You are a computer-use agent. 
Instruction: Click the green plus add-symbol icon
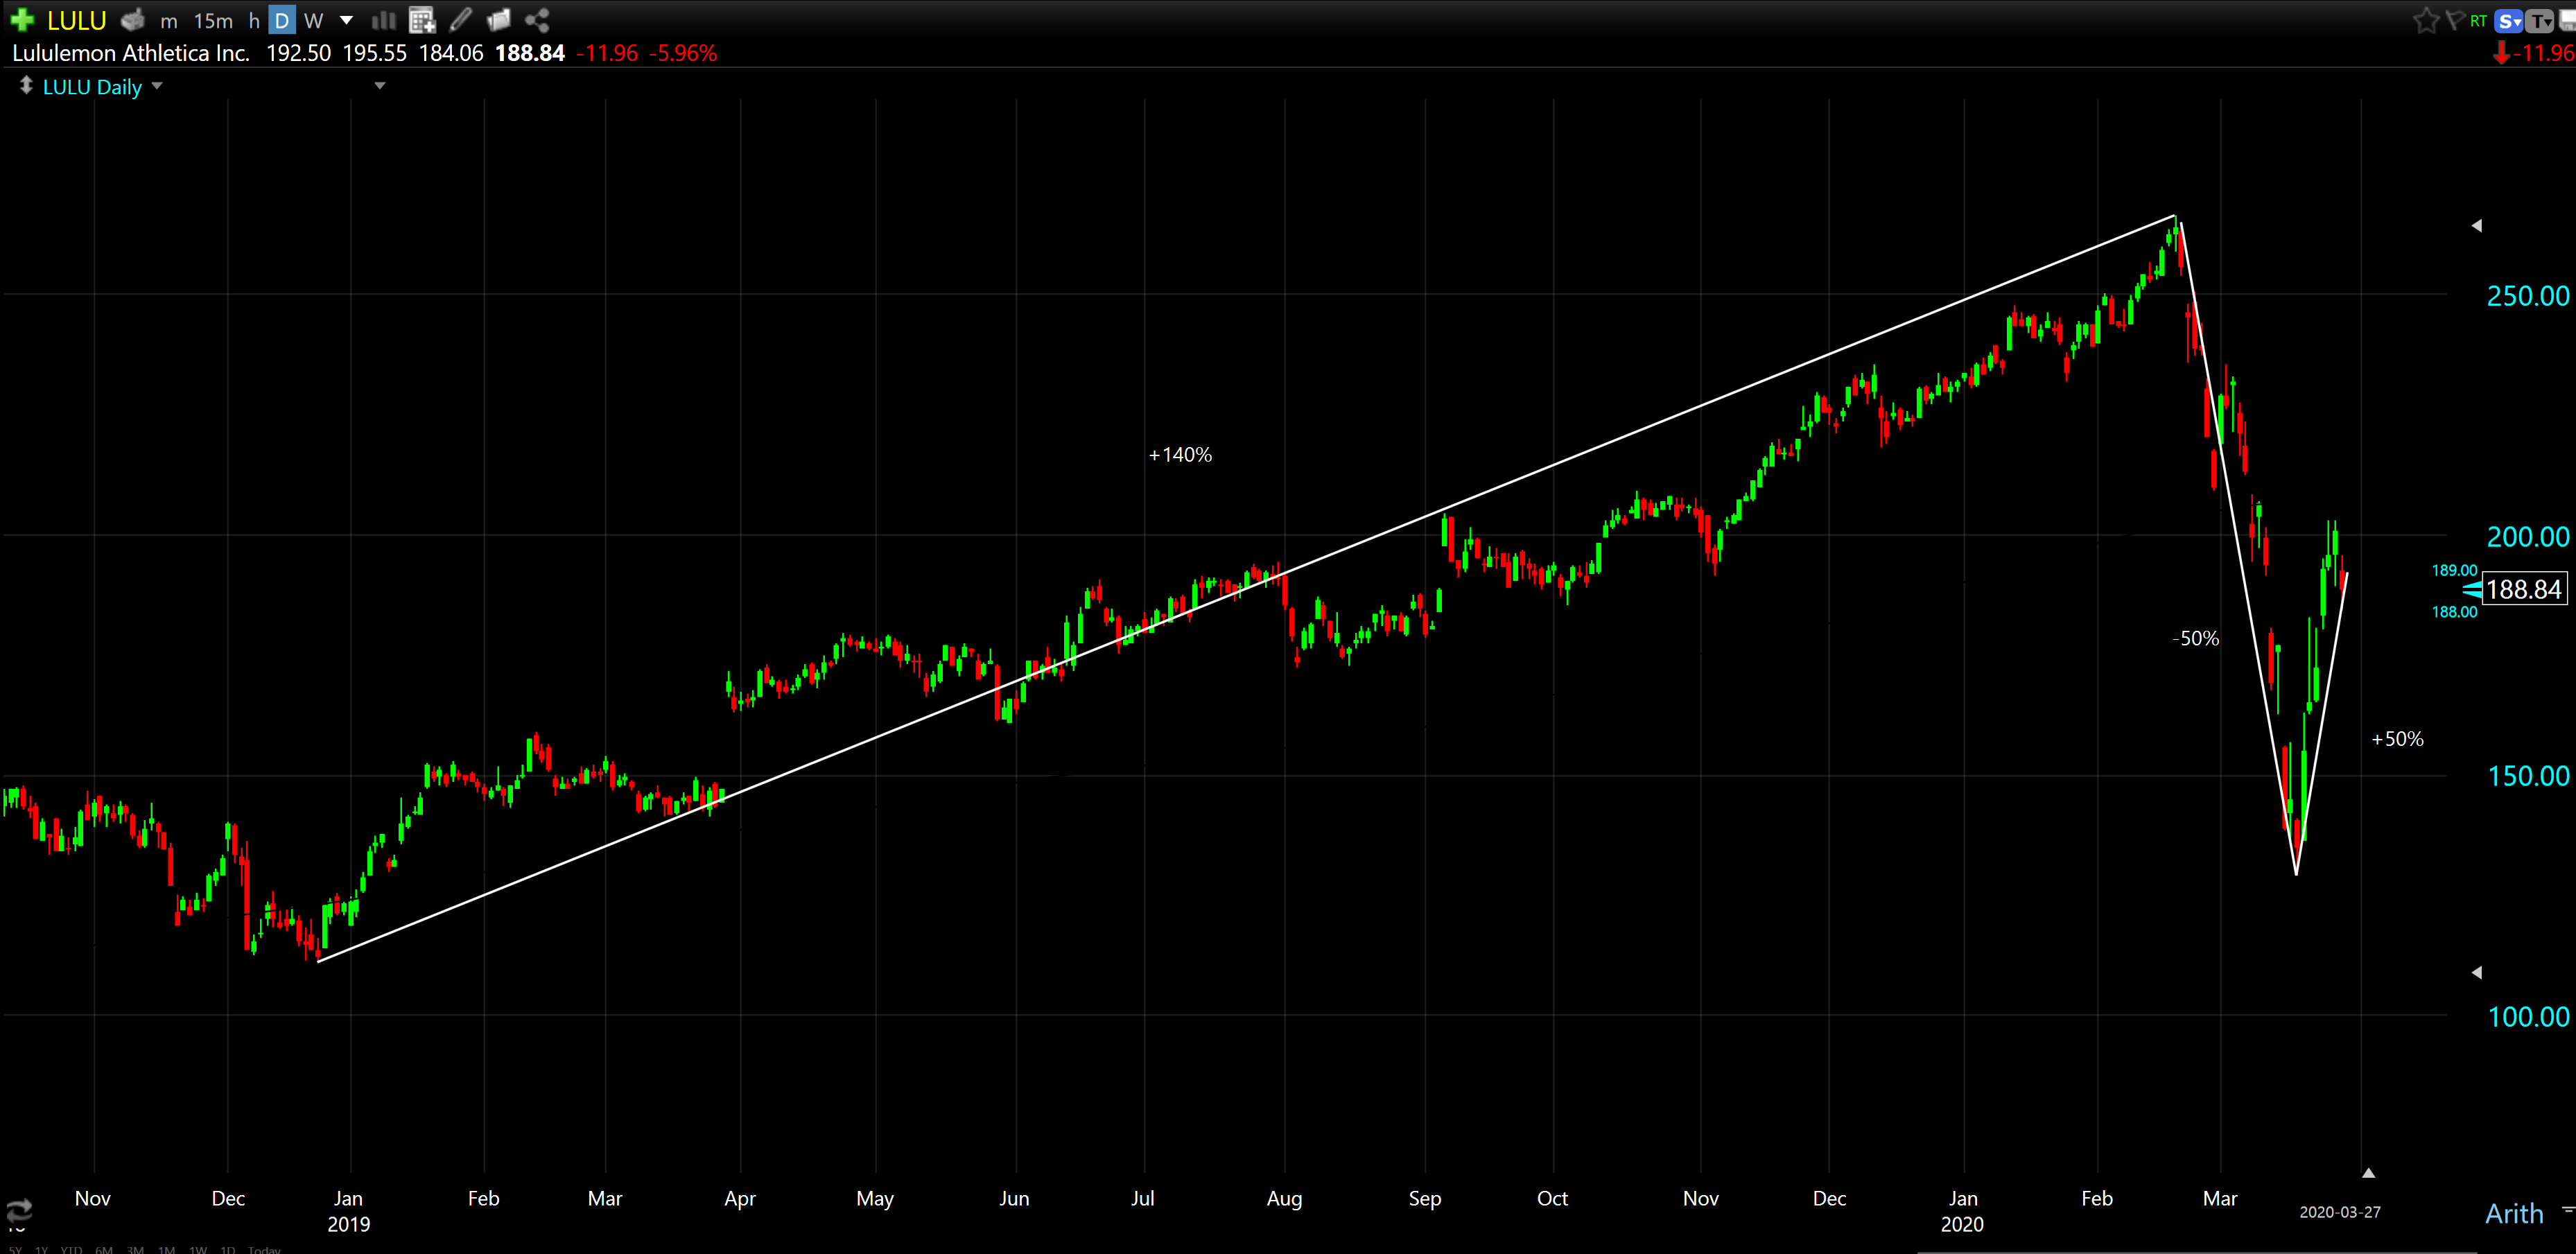(x=22, y=20)
